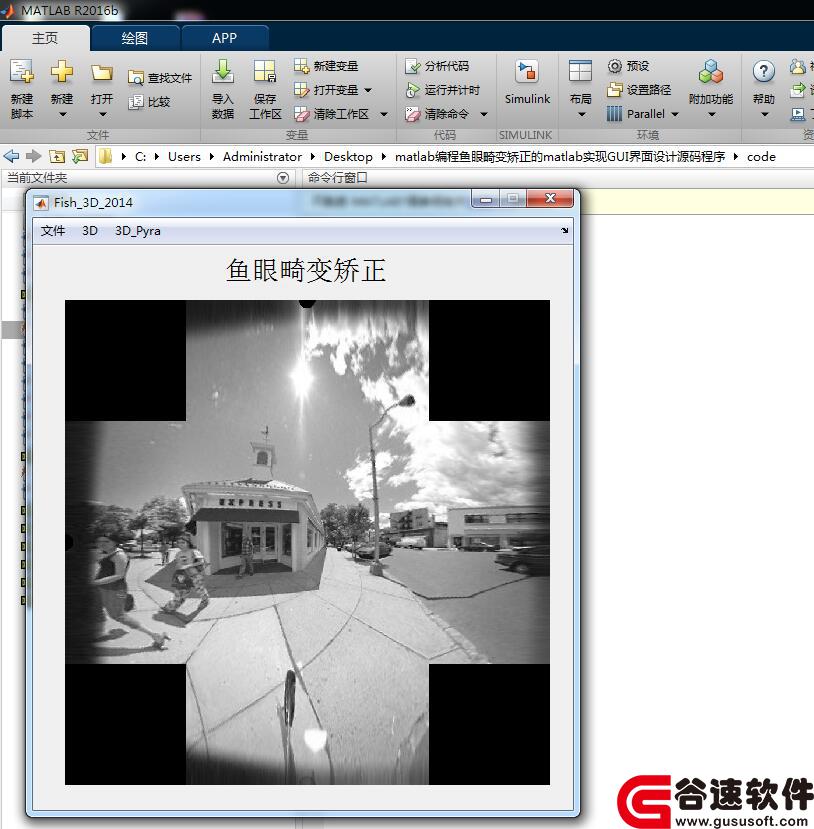Open the 3D_Pyra menu in Fish_3D_2014

138,231
